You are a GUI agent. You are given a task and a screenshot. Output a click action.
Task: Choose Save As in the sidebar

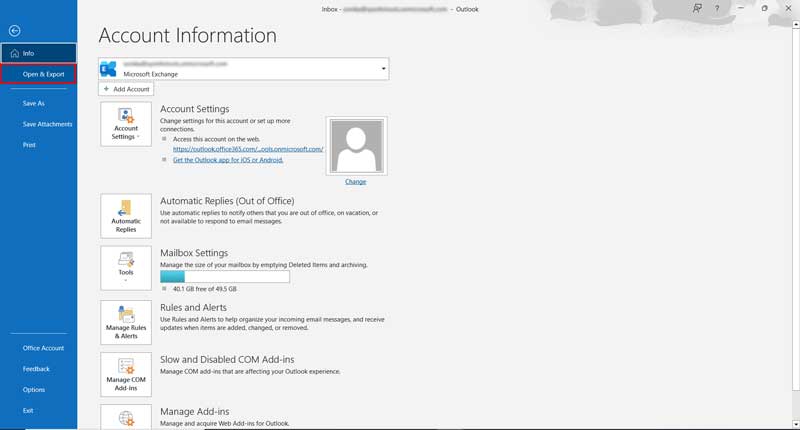click(x=34, y=103)
